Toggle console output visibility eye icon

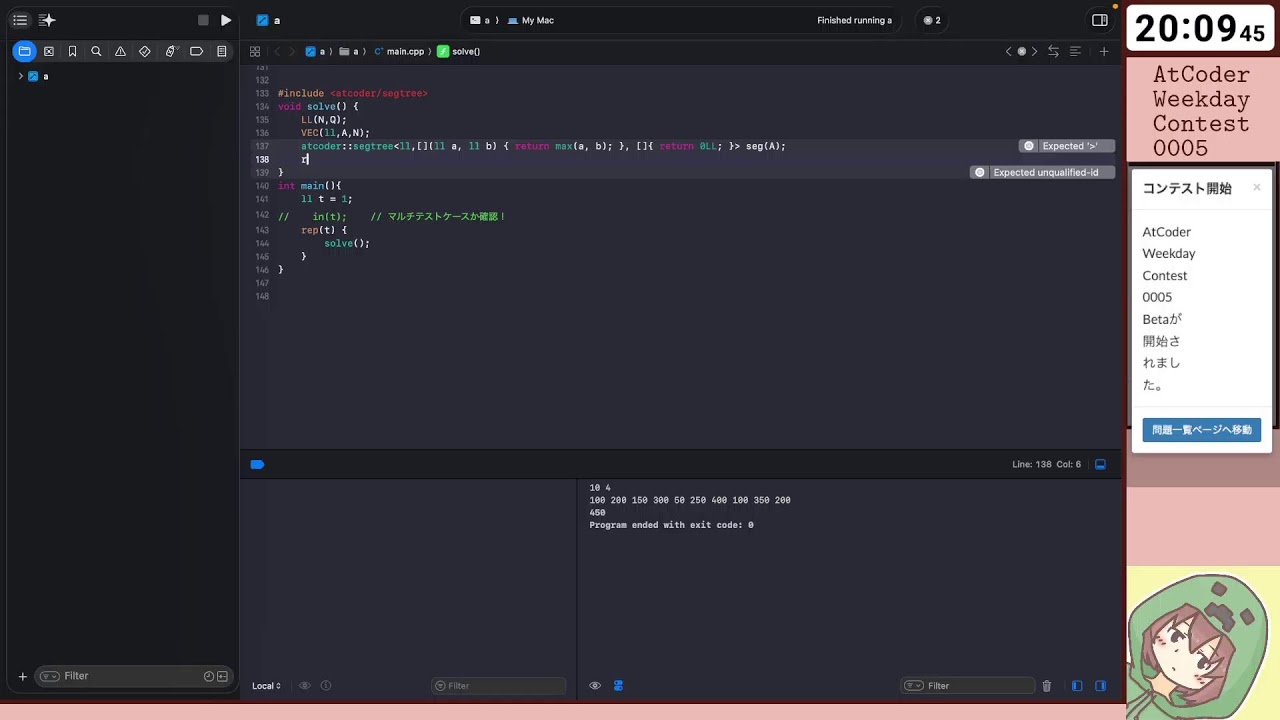coord(595,686)
